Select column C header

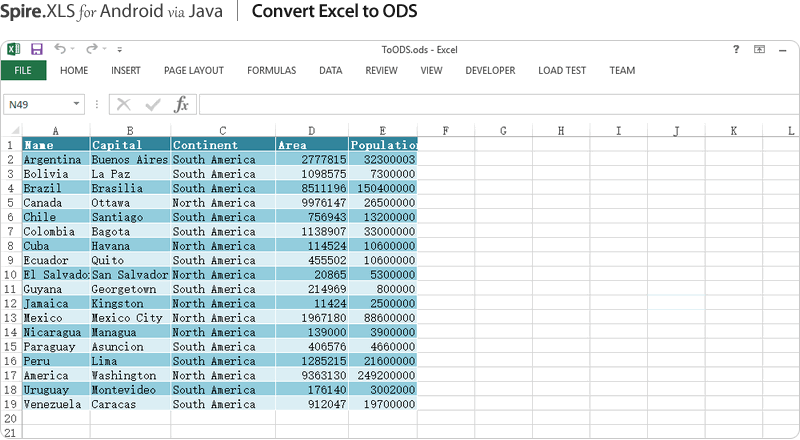[x=222, y=130]
